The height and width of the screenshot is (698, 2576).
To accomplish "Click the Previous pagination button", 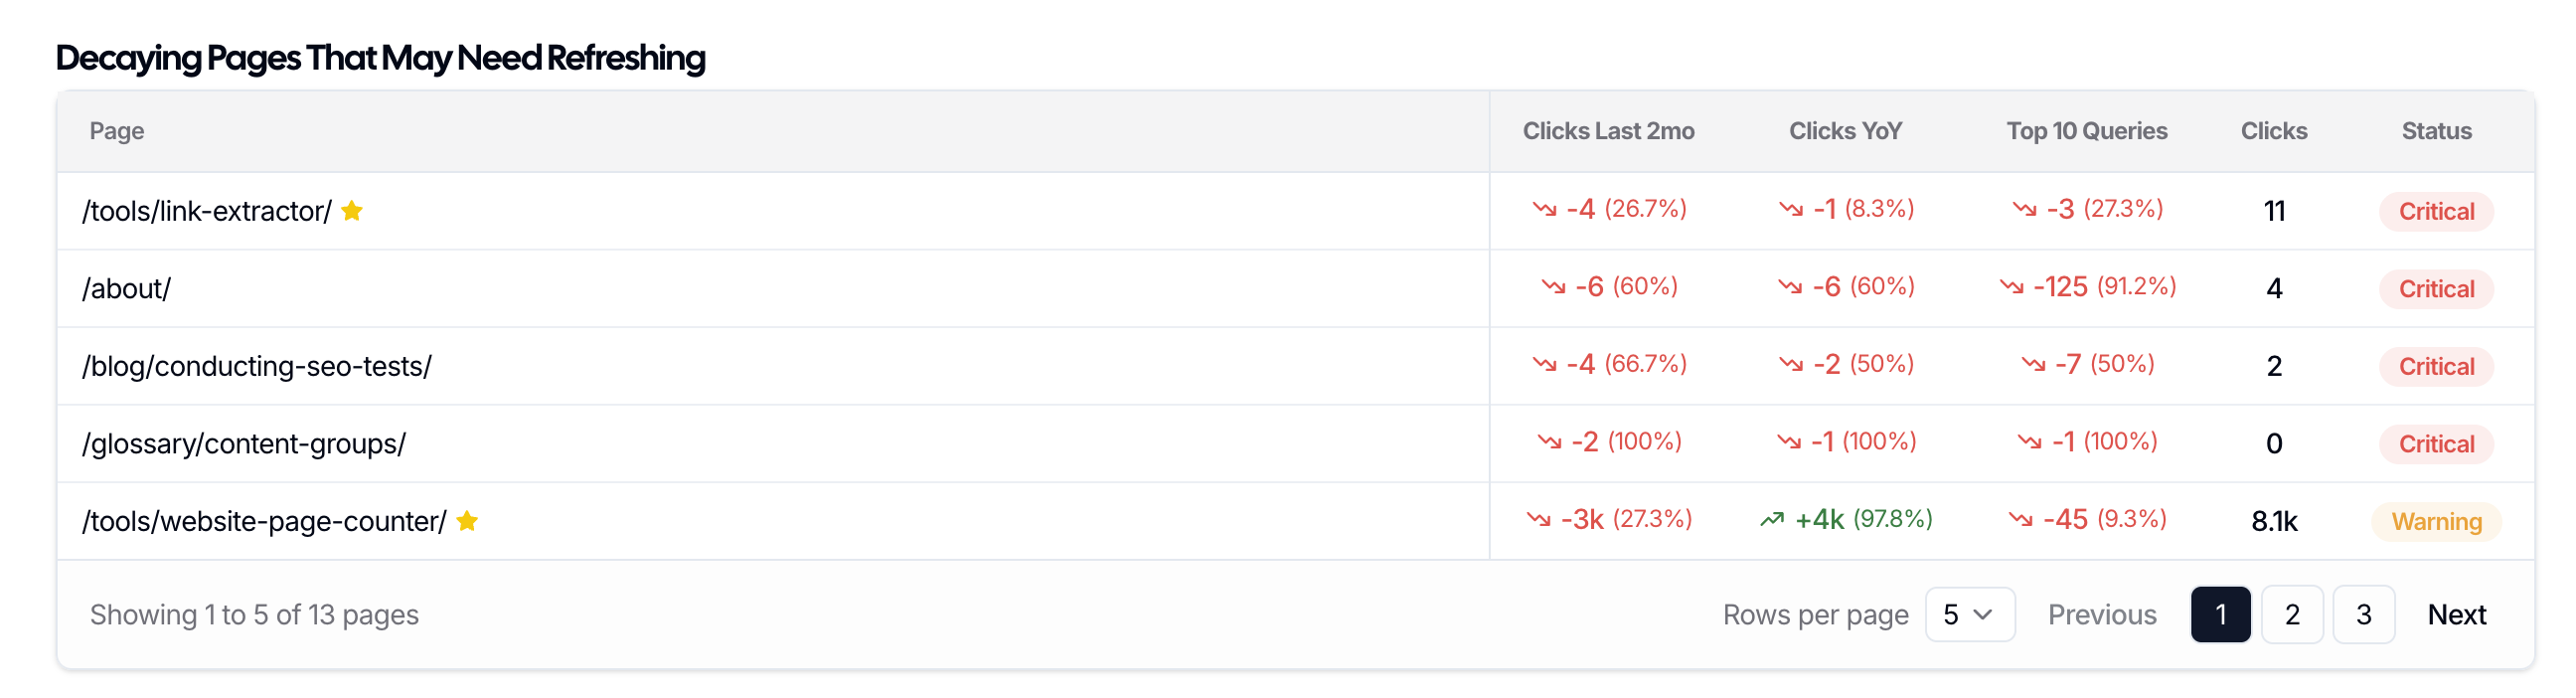I will tap(2102, 615).
